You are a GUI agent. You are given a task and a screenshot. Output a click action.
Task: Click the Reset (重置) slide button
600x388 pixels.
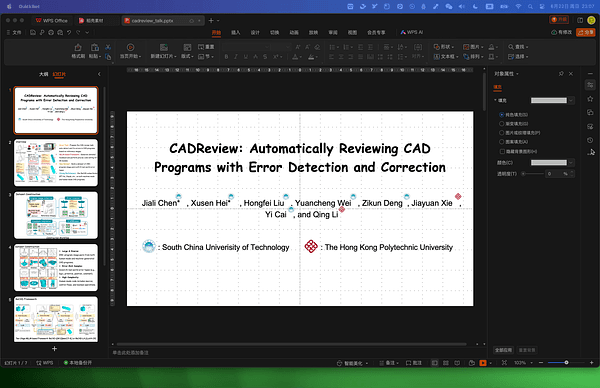point(206,47)
